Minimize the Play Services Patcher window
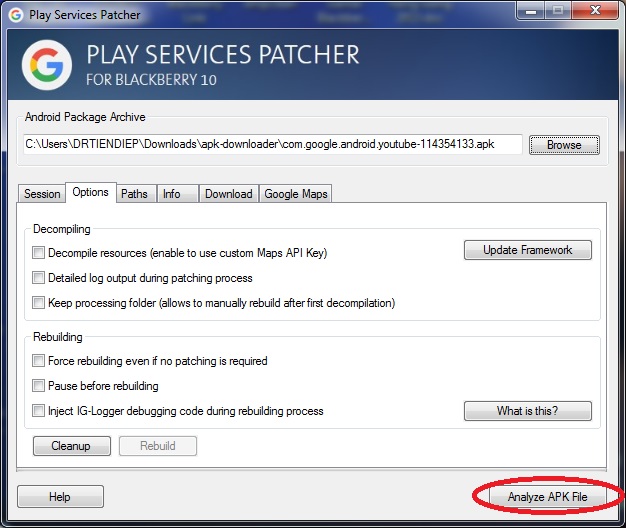 point(531,11)
